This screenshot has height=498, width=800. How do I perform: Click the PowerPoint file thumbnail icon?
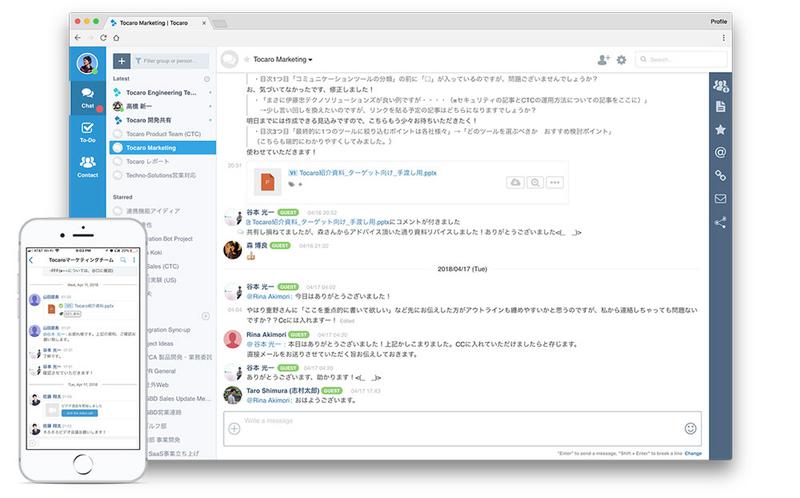(x=267, y=182)
